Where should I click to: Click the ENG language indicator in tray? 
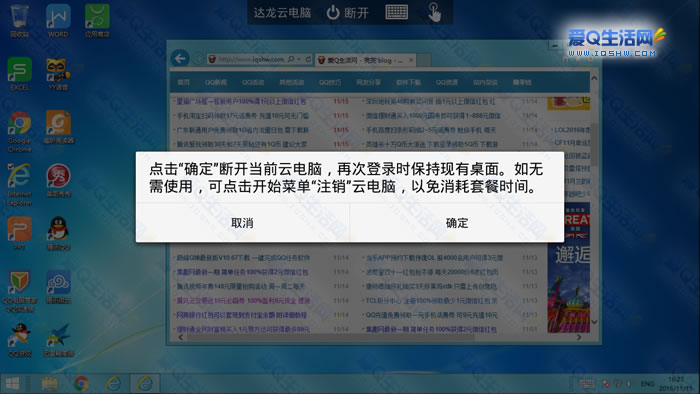(647, 383)
